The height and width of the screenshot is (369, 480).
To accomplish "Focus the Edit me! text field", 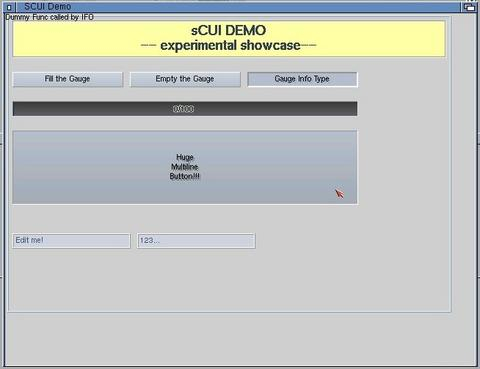I will 71,241.
